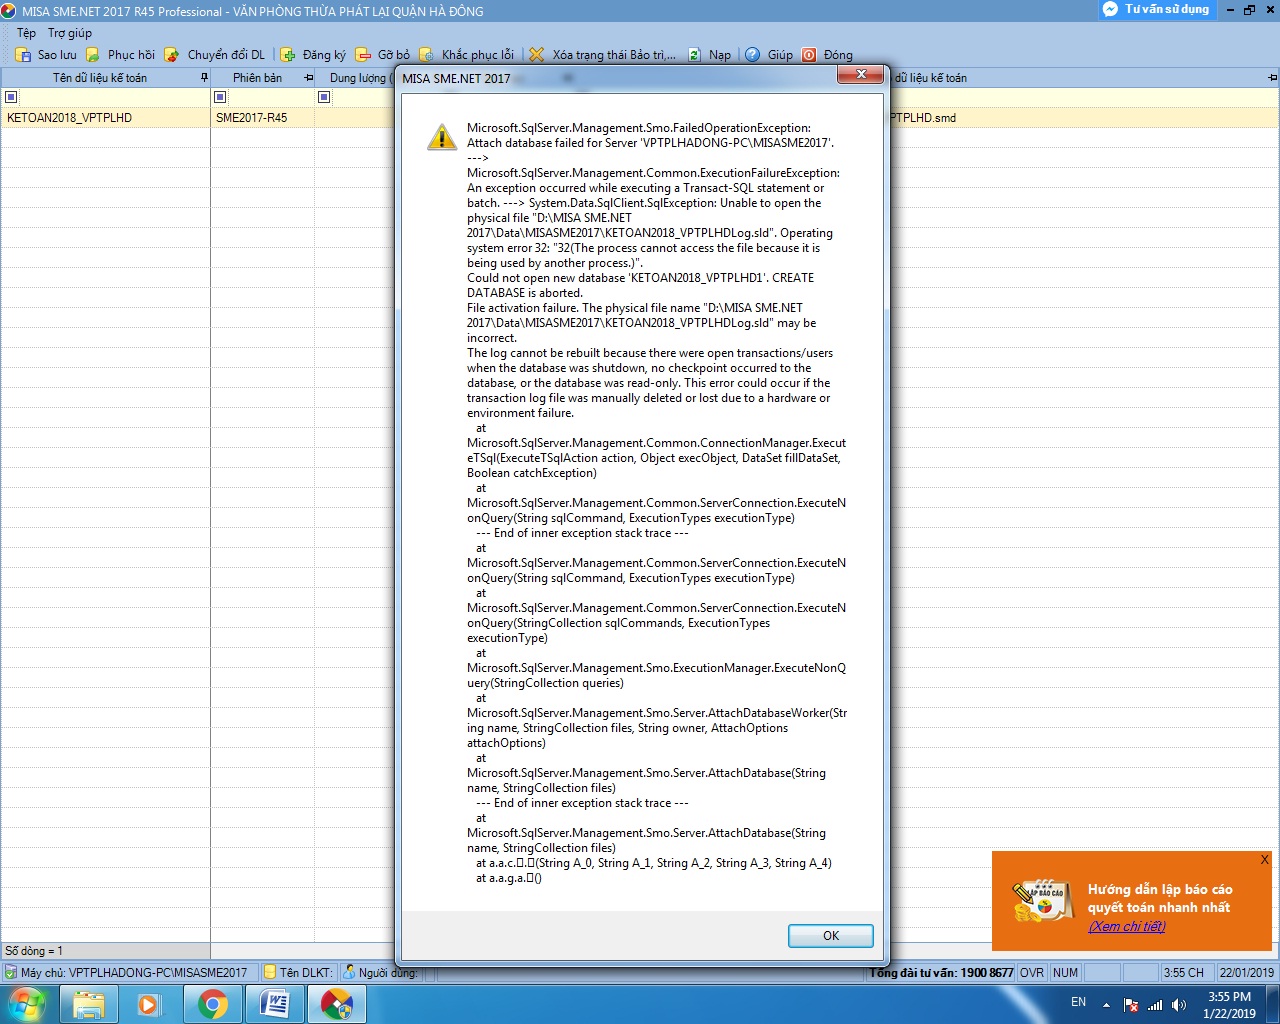
Task: Close the MISA SME.NET 2017 error dialog
Action: (x=860, y=75)
